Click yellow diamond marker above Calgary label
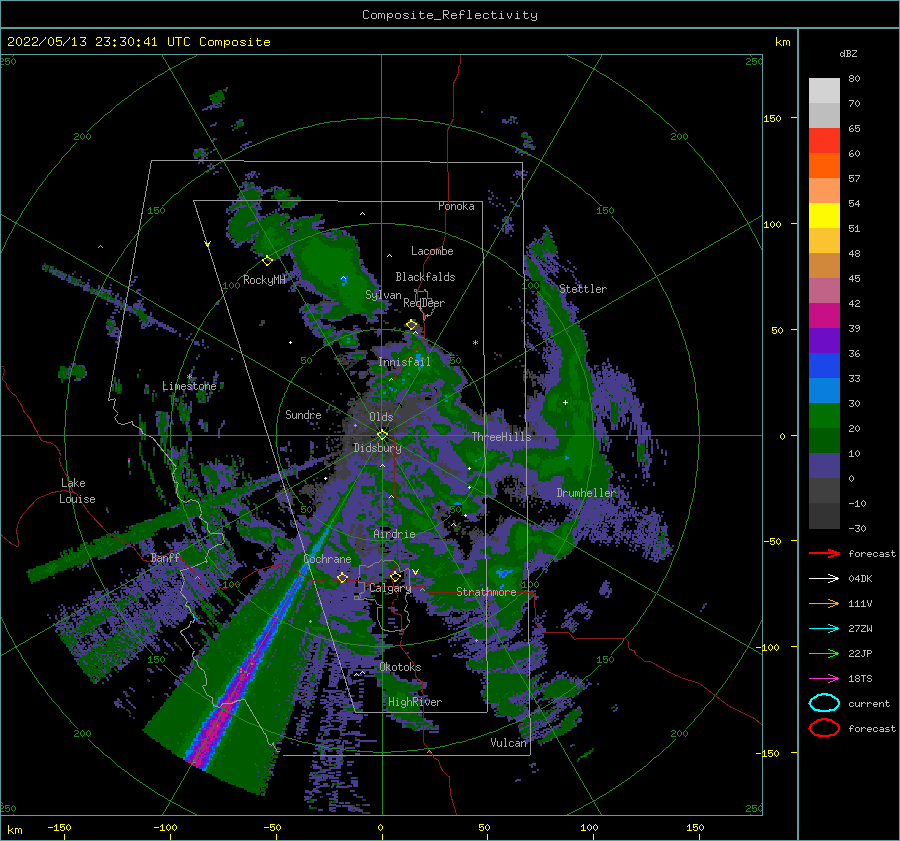This screenshot has height=841, width=900. 395,576
